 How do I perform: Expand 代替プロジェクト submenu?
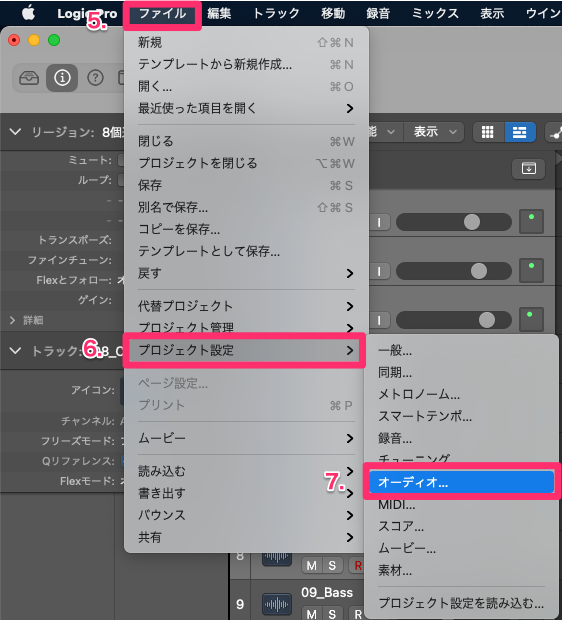tap(246, 306)
